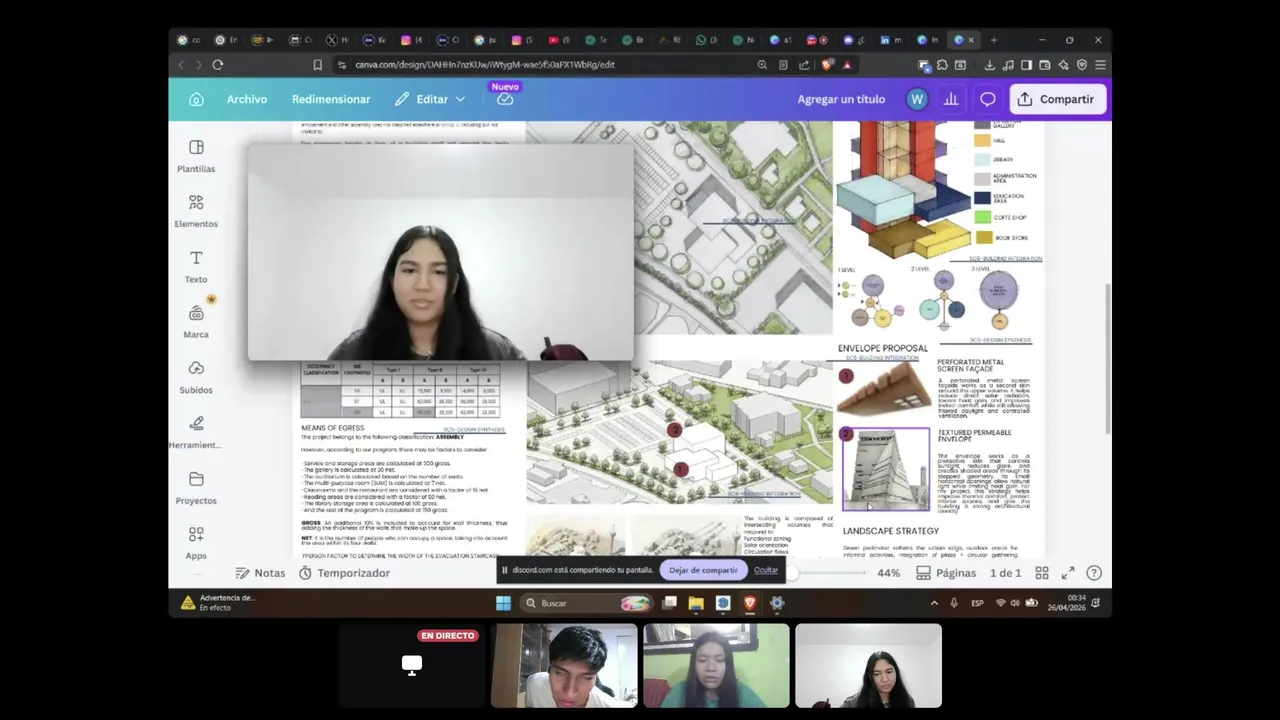Open the Texto sidebar panel
Screen dimensions: 1280x720
point(196,266)
